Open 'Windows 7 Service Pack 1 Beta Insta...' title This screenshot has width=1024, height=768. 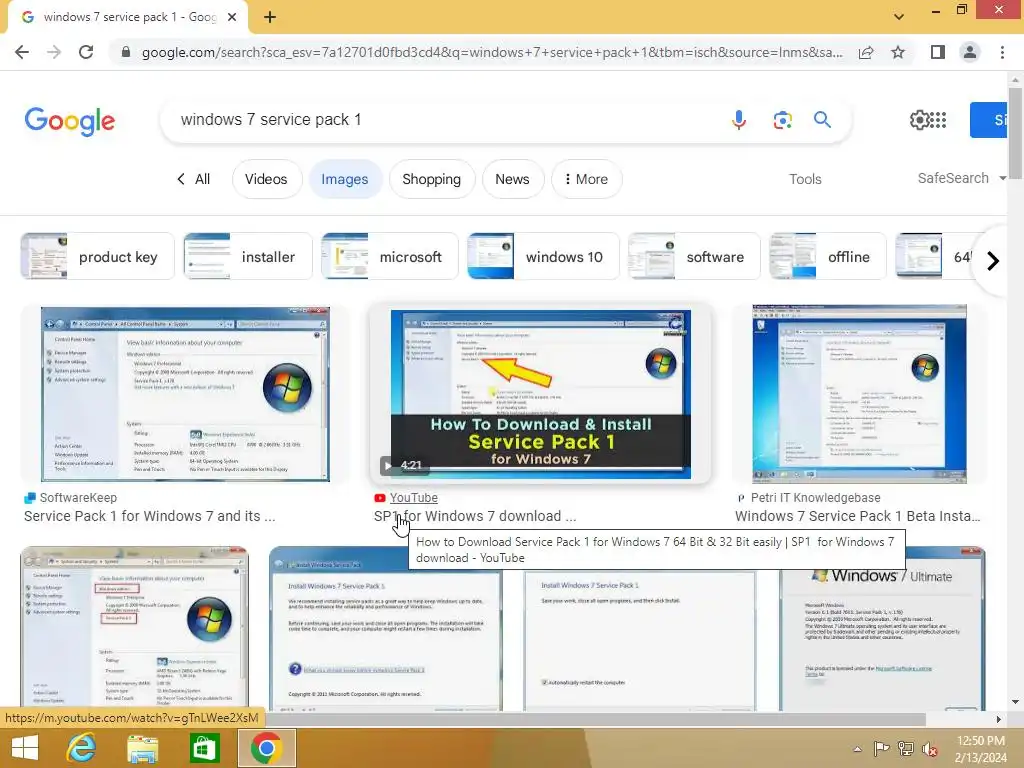click(x=857, y=516)
